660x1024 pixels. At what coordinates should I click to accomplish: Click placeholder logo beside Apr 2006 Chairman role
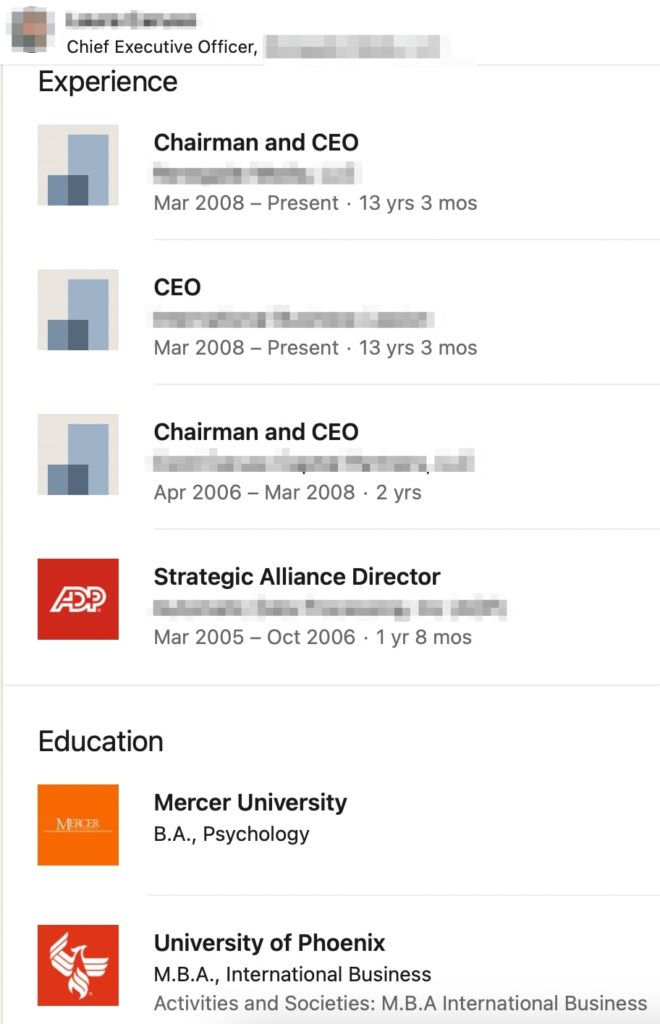point(78,455)
